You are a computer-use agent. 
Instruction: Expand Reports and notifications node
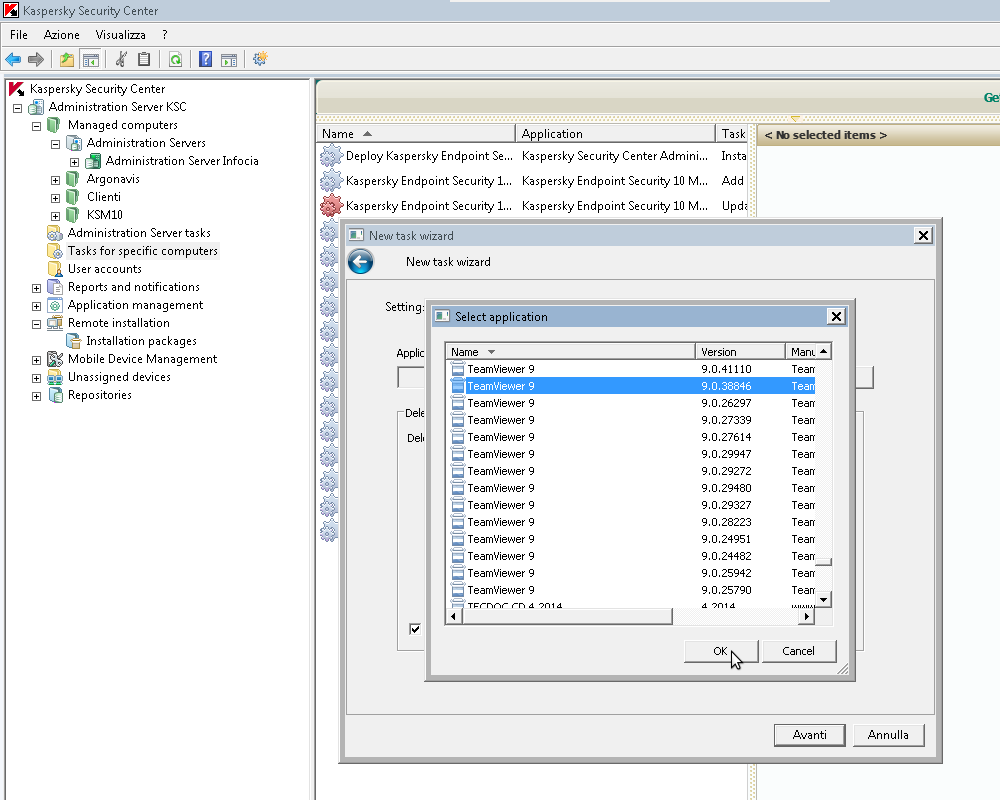coord(36,288)
